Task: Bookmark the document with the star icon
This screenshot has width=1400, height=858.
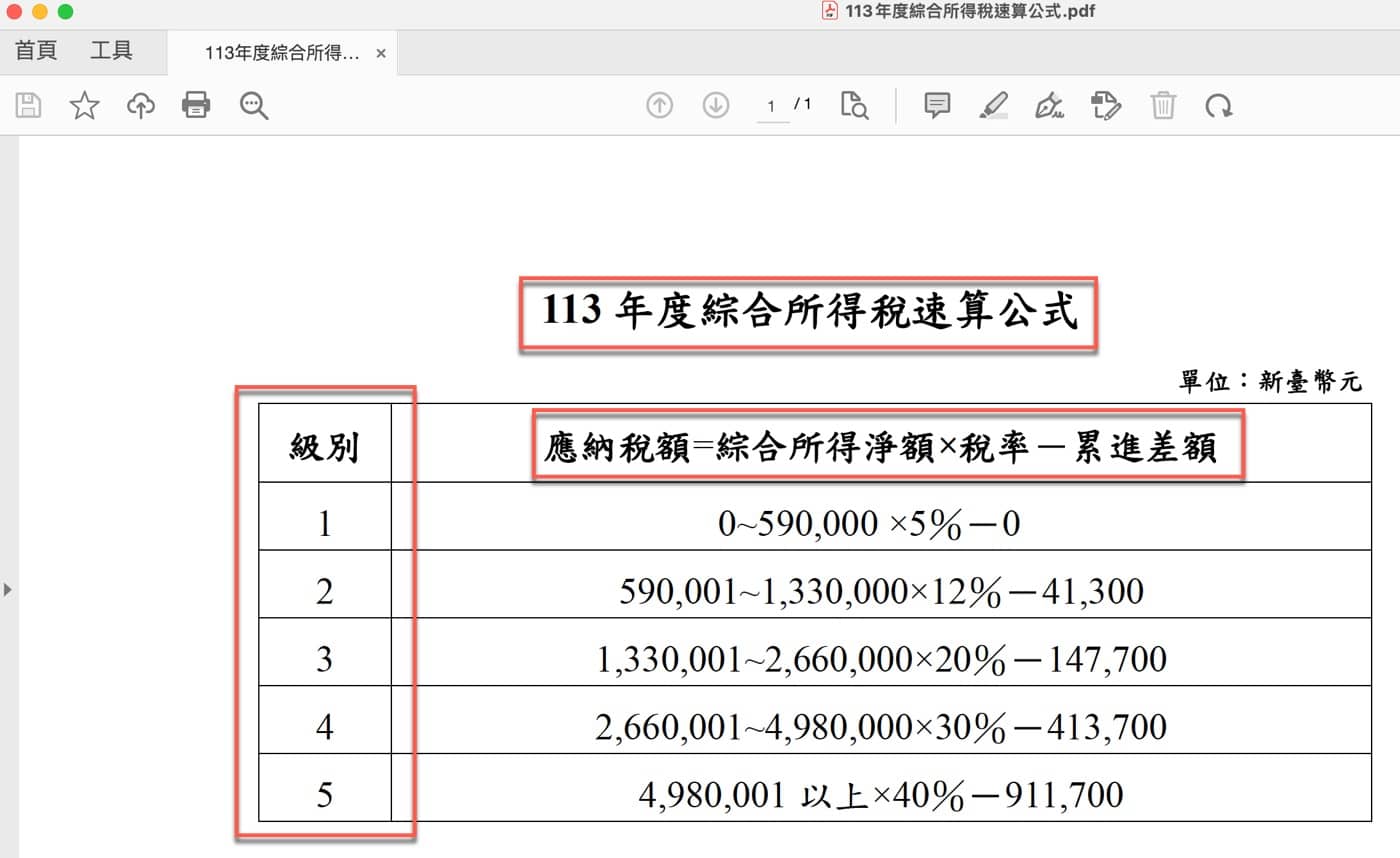Action: [x=85, y=105]
